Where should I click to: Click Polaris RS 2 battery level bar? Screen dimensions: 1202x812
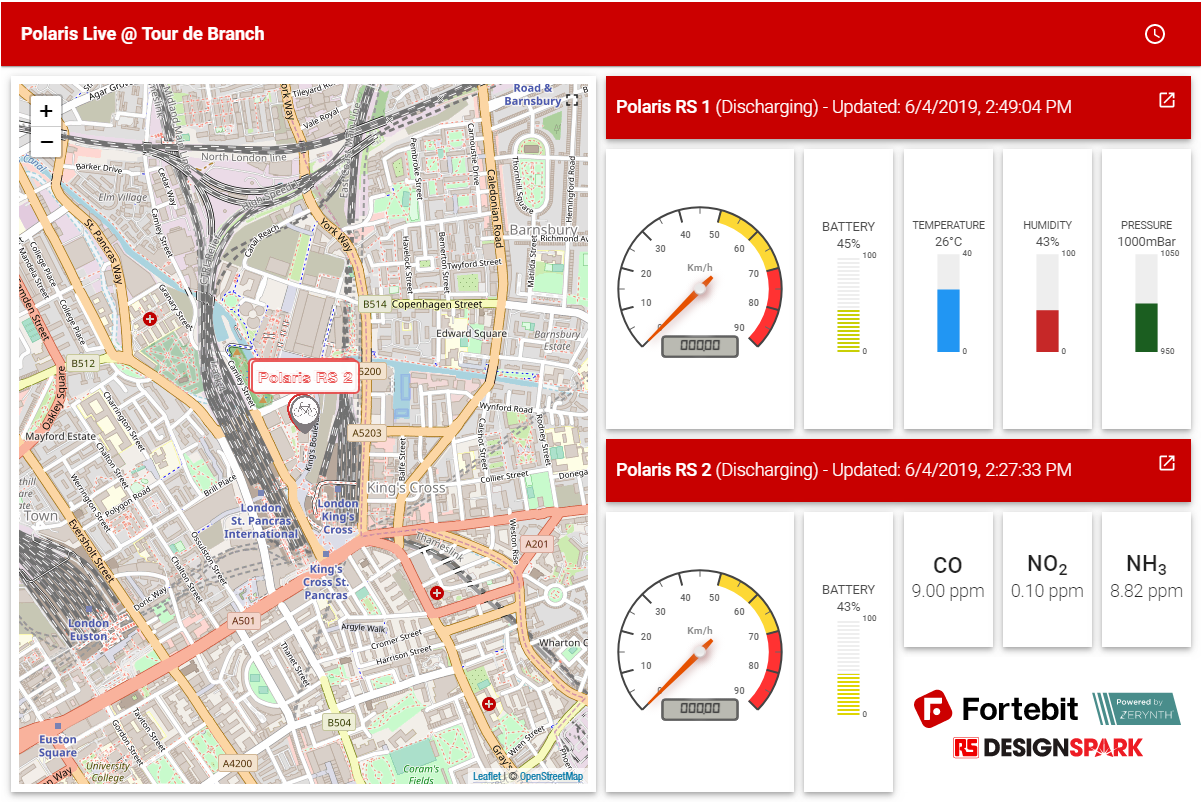coord(848,668)
